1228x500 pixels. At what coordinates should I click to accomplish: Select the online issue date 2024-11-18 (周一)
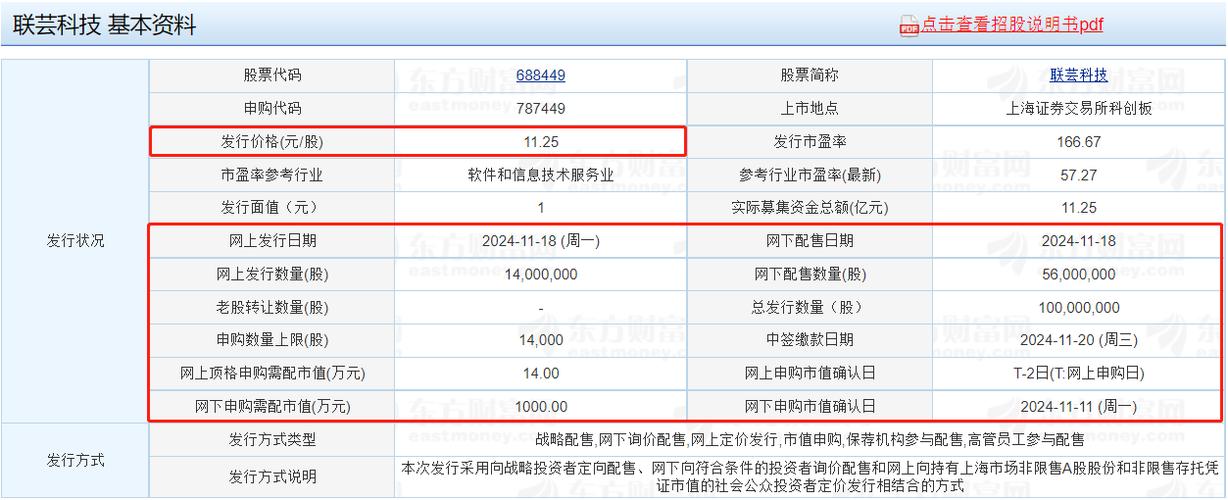click(541, 241)
